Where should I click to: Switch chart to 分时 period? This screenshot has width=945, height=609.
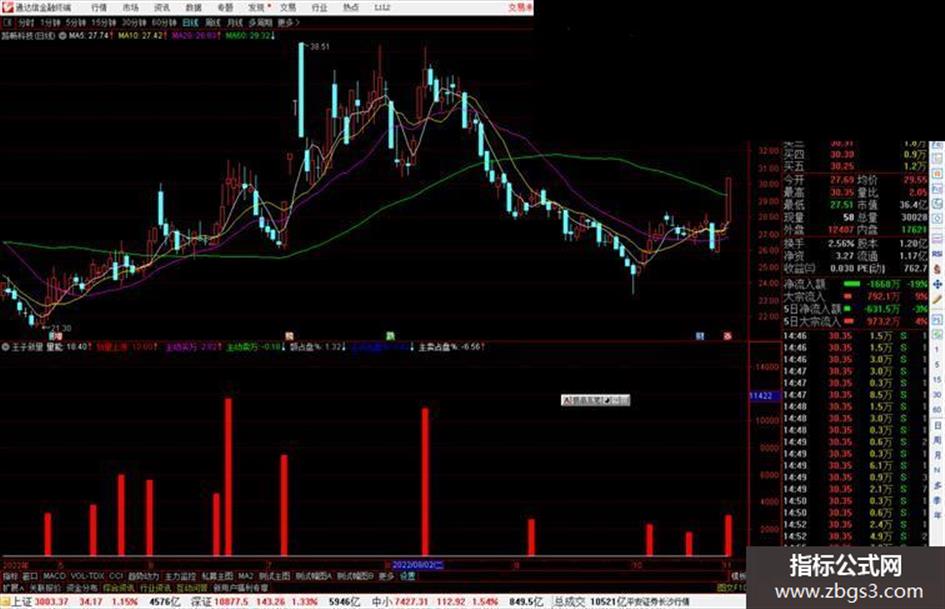pyautogui.click(x=26, y=23)
